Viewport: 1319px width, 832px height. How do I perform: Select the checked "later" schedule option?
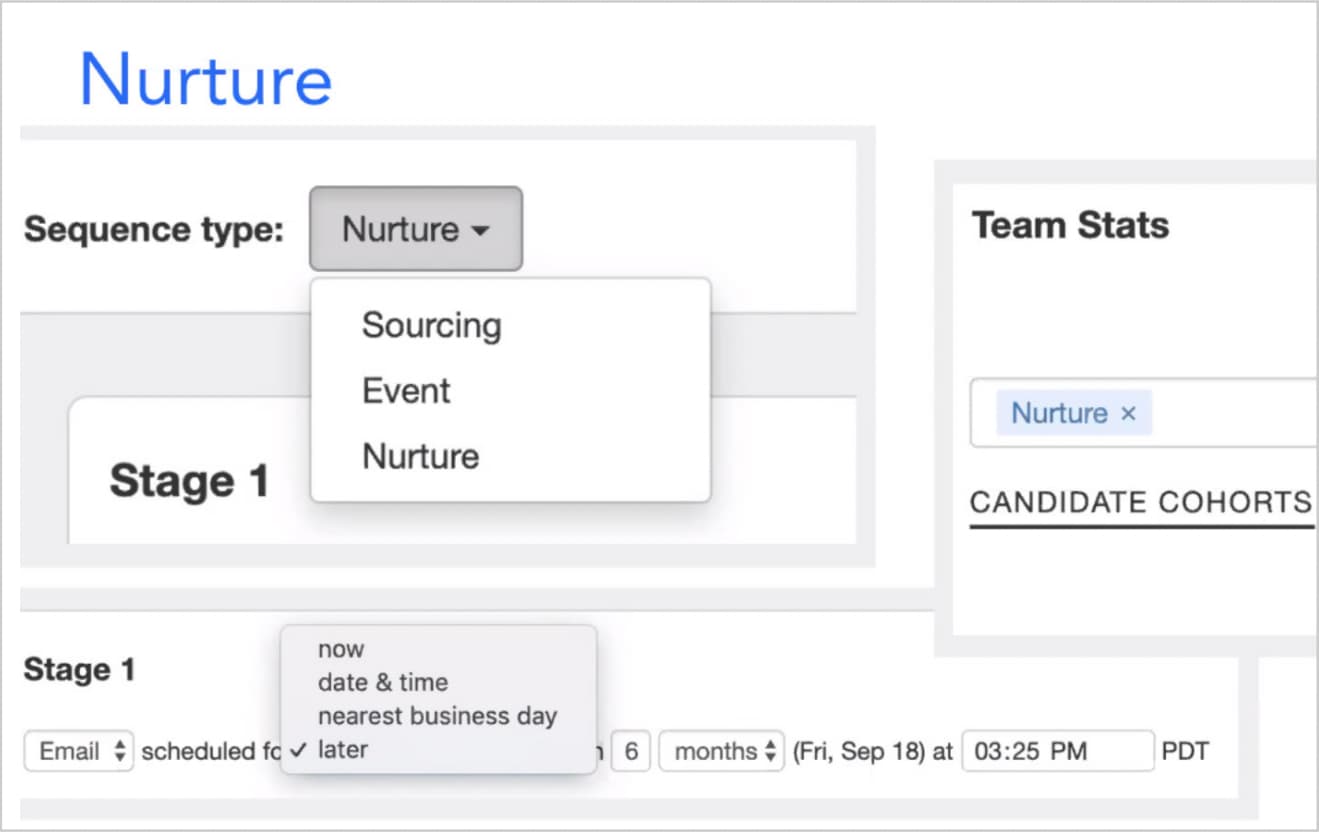342,750
